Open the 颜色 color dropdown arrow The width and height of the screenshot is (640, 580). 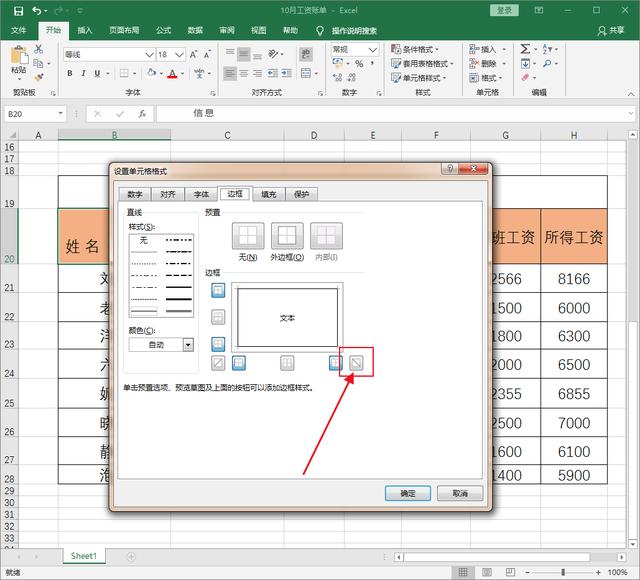pos(188,345)
